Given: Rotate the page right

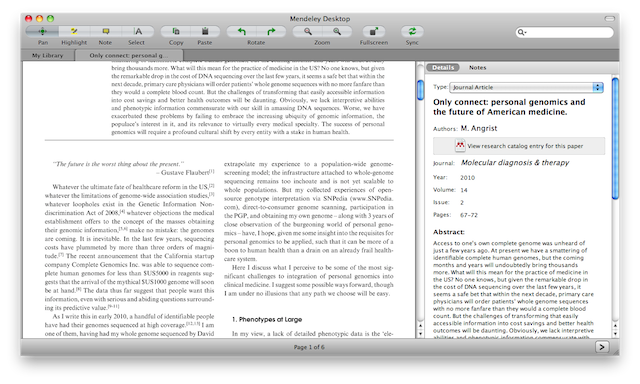Looking at the screenshot, I should 271,31.
